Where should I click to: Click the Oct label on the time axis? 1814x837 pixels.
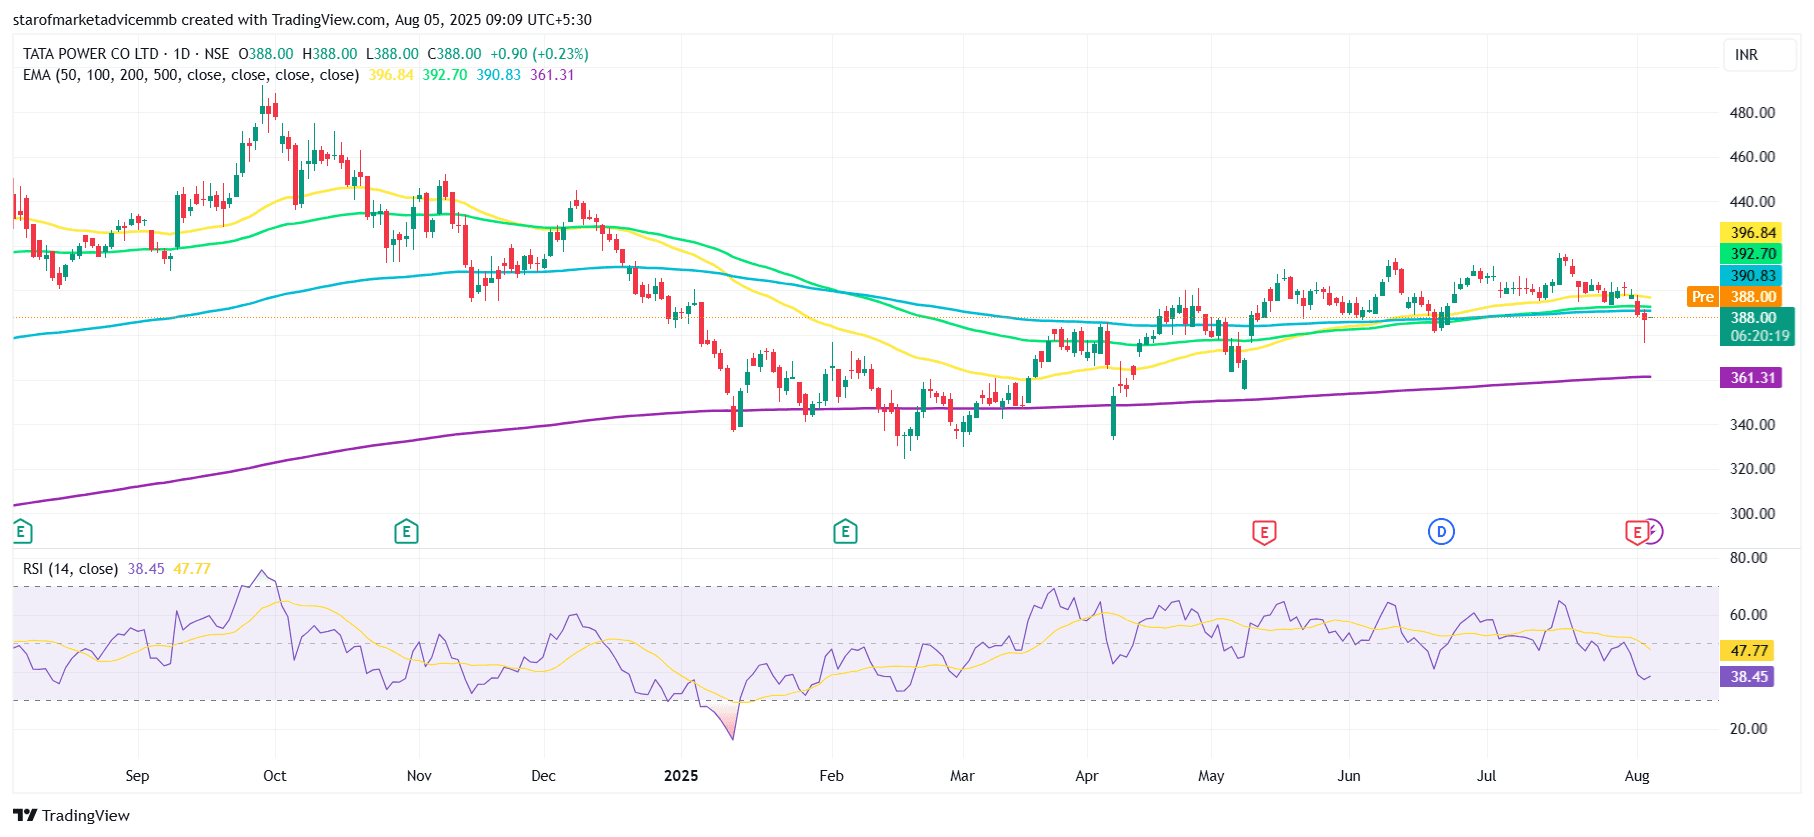pos(274,776)
